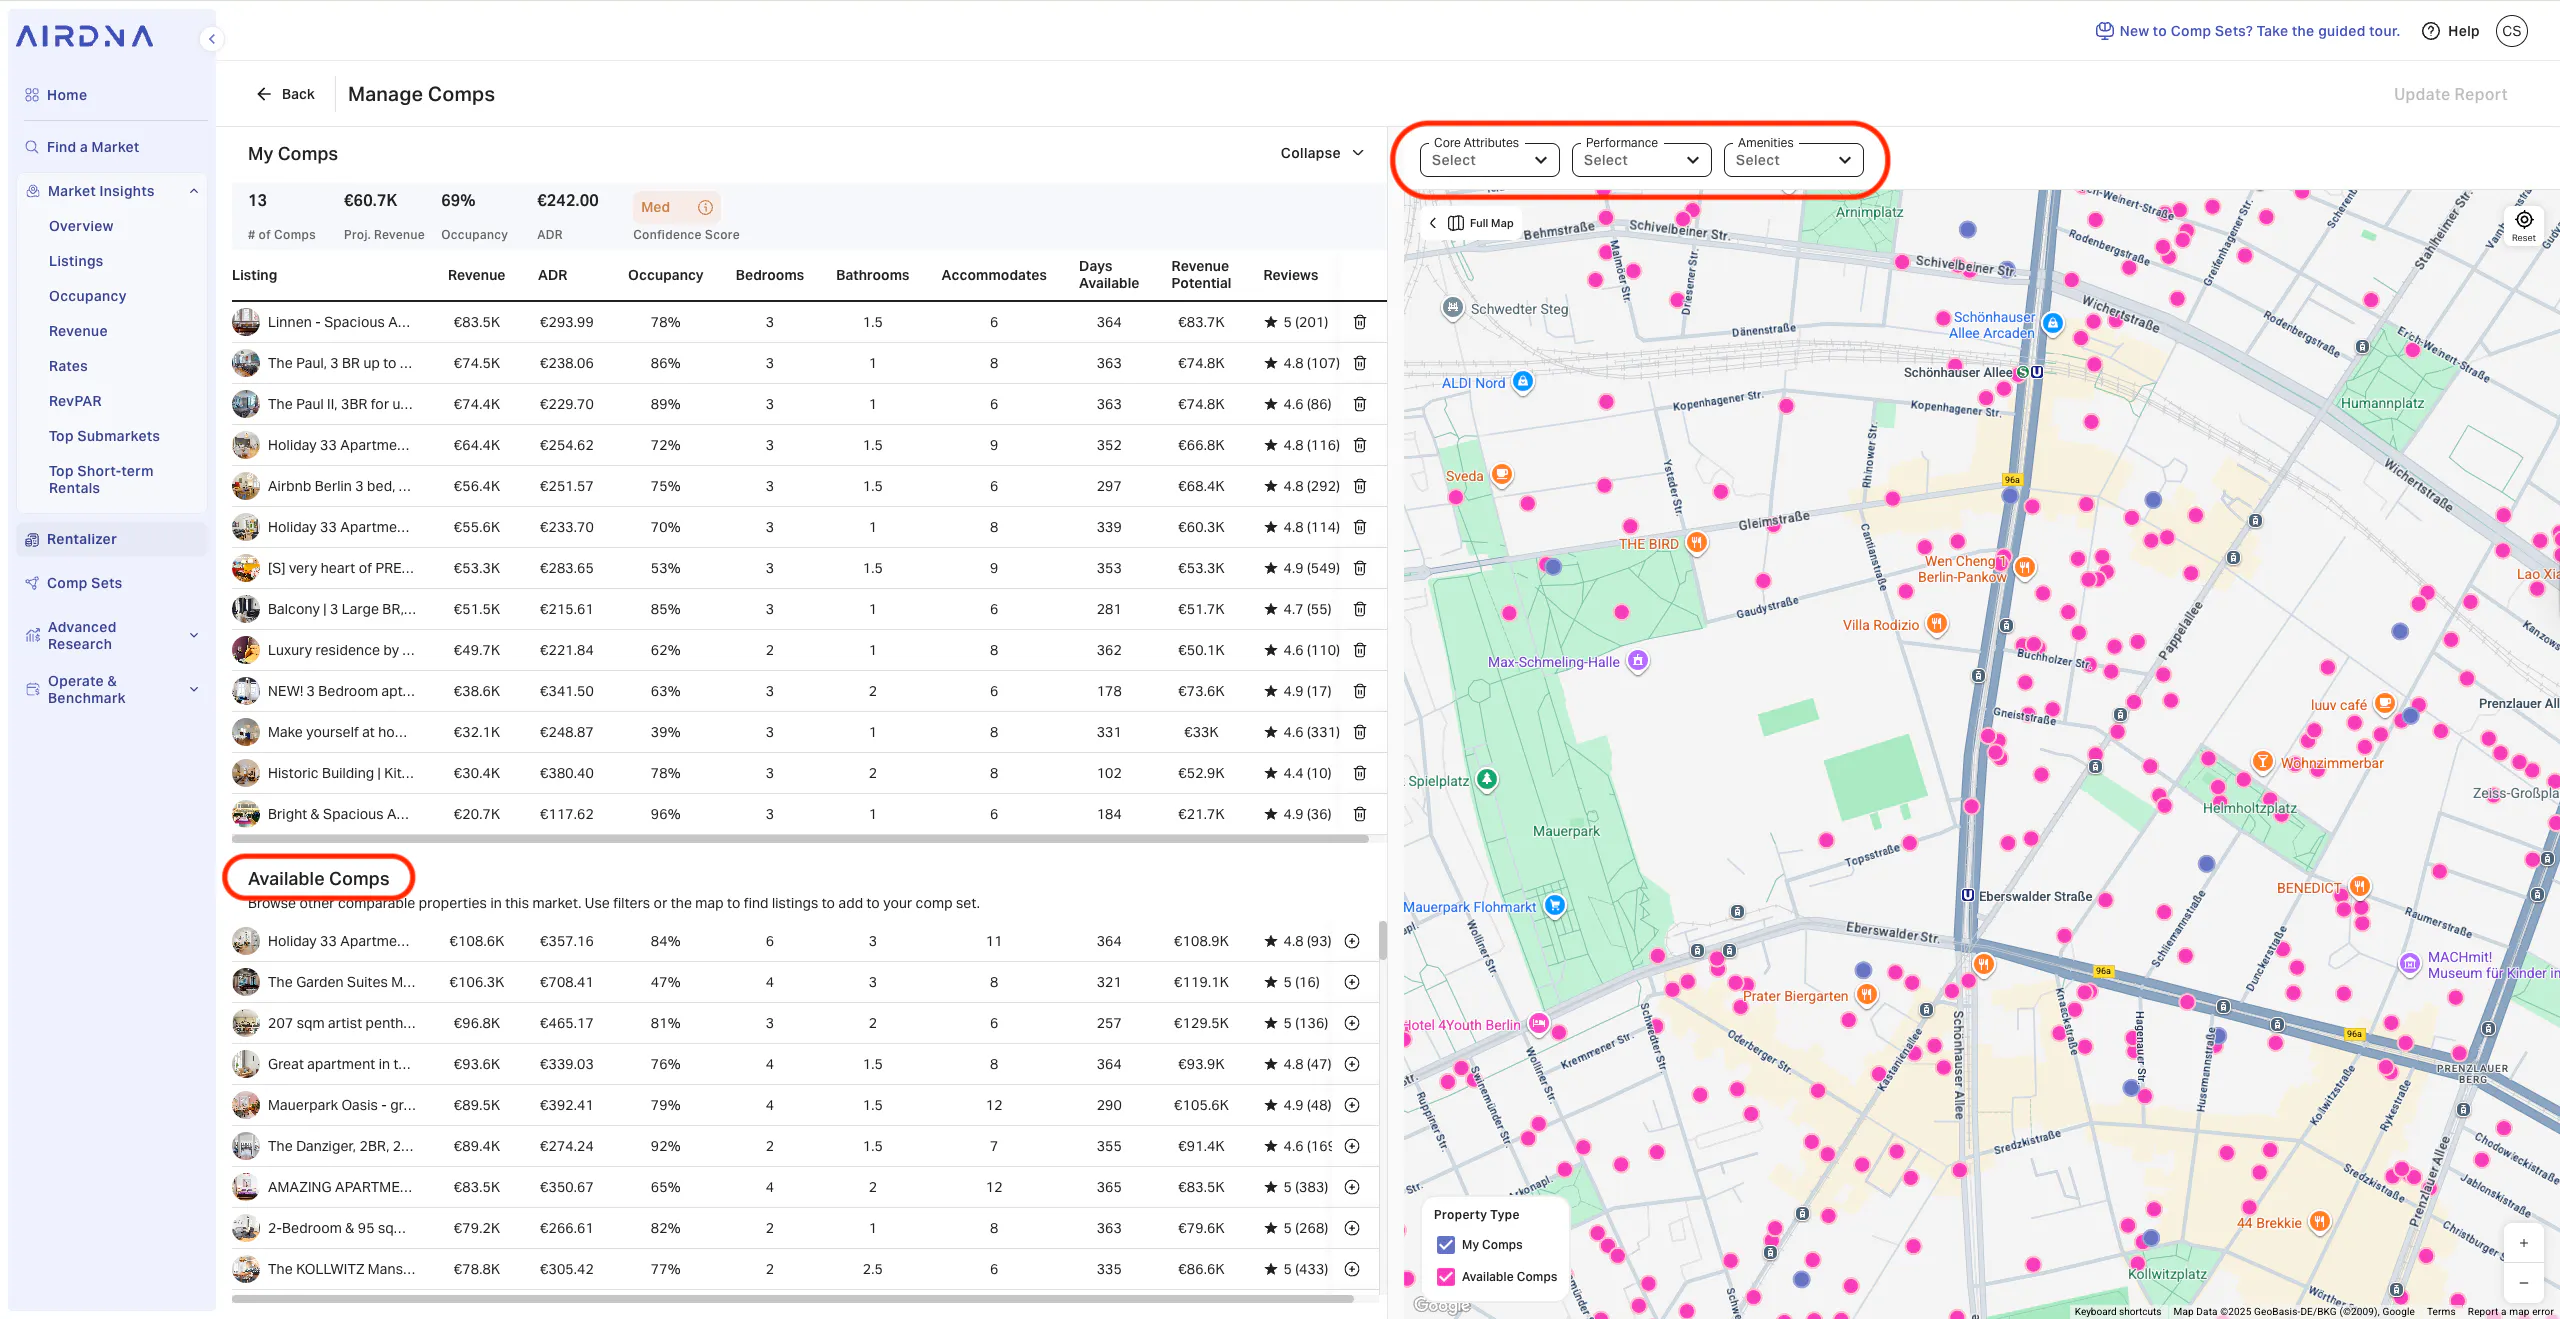Click the AirDNA logo
This screenshot has height=1319, width=2560.
pos(85,37)
